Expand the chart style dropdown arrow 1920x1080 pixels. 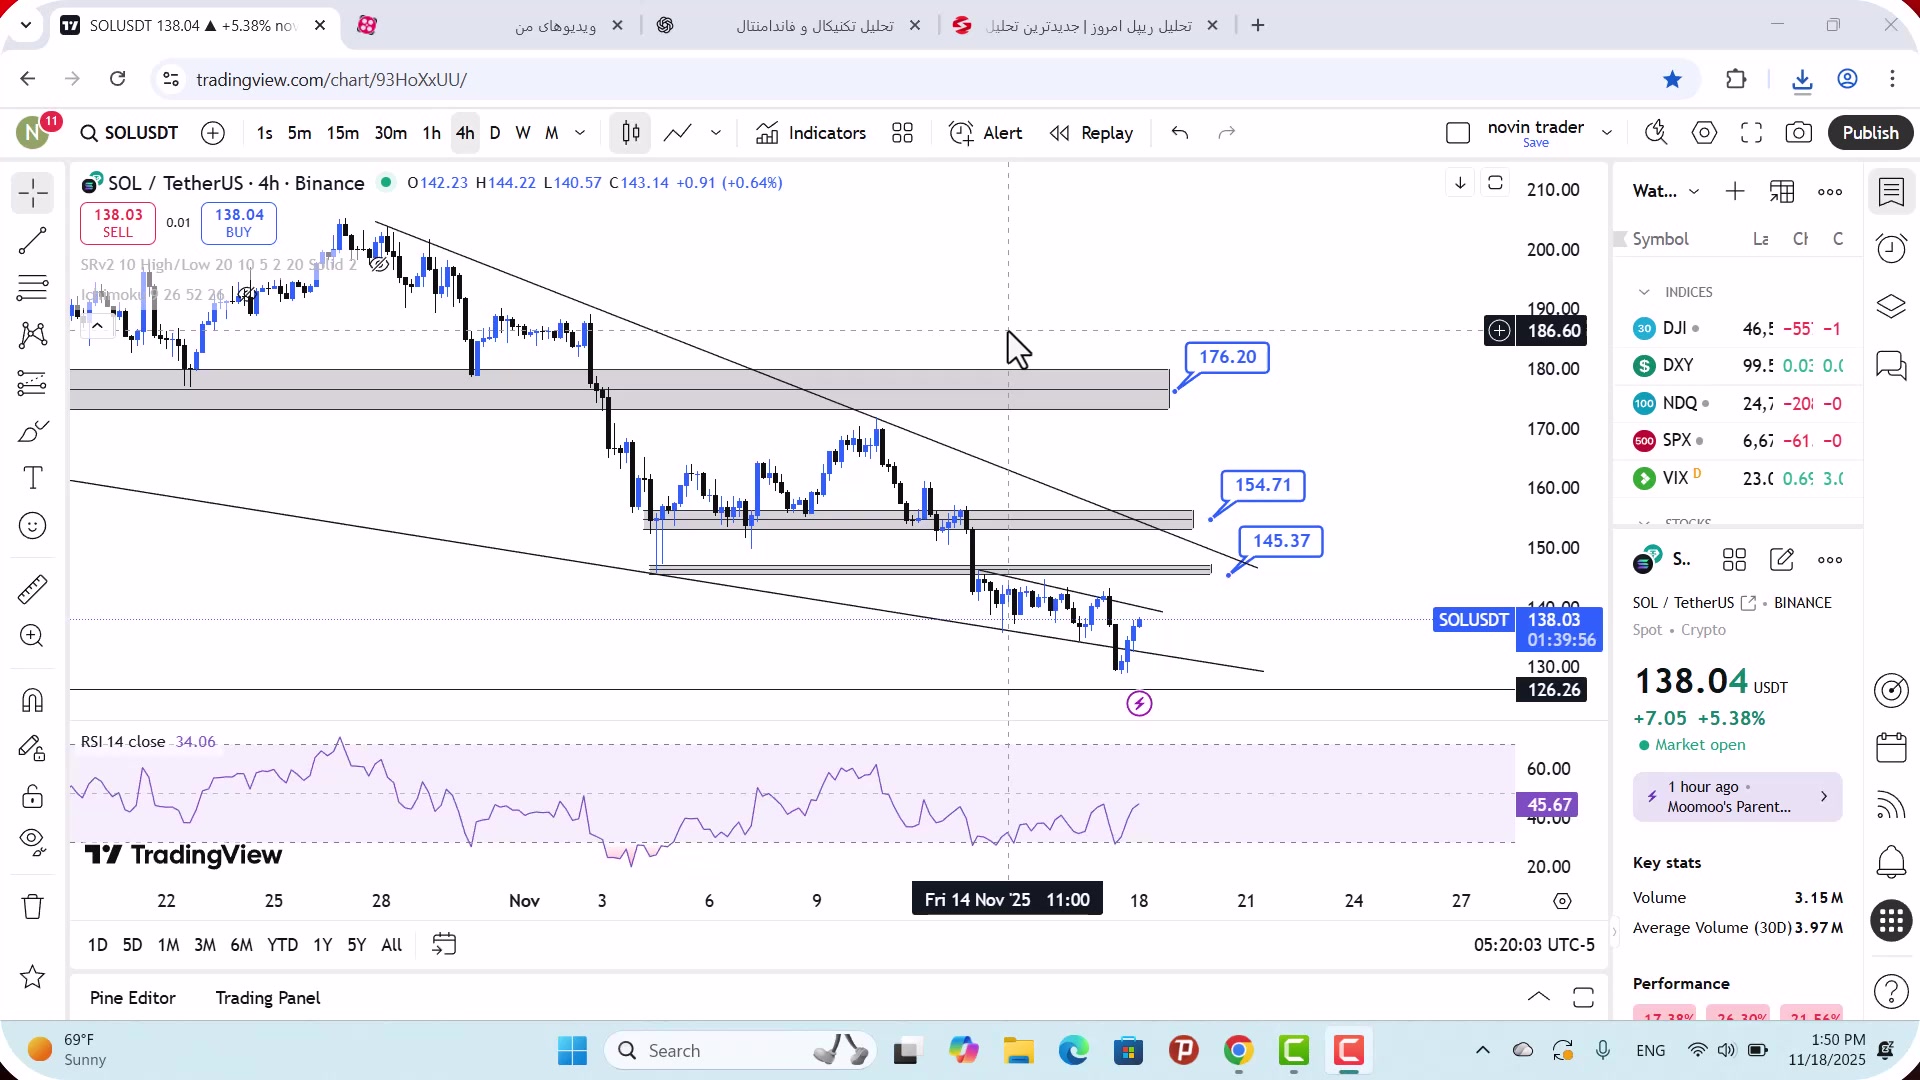716,133
